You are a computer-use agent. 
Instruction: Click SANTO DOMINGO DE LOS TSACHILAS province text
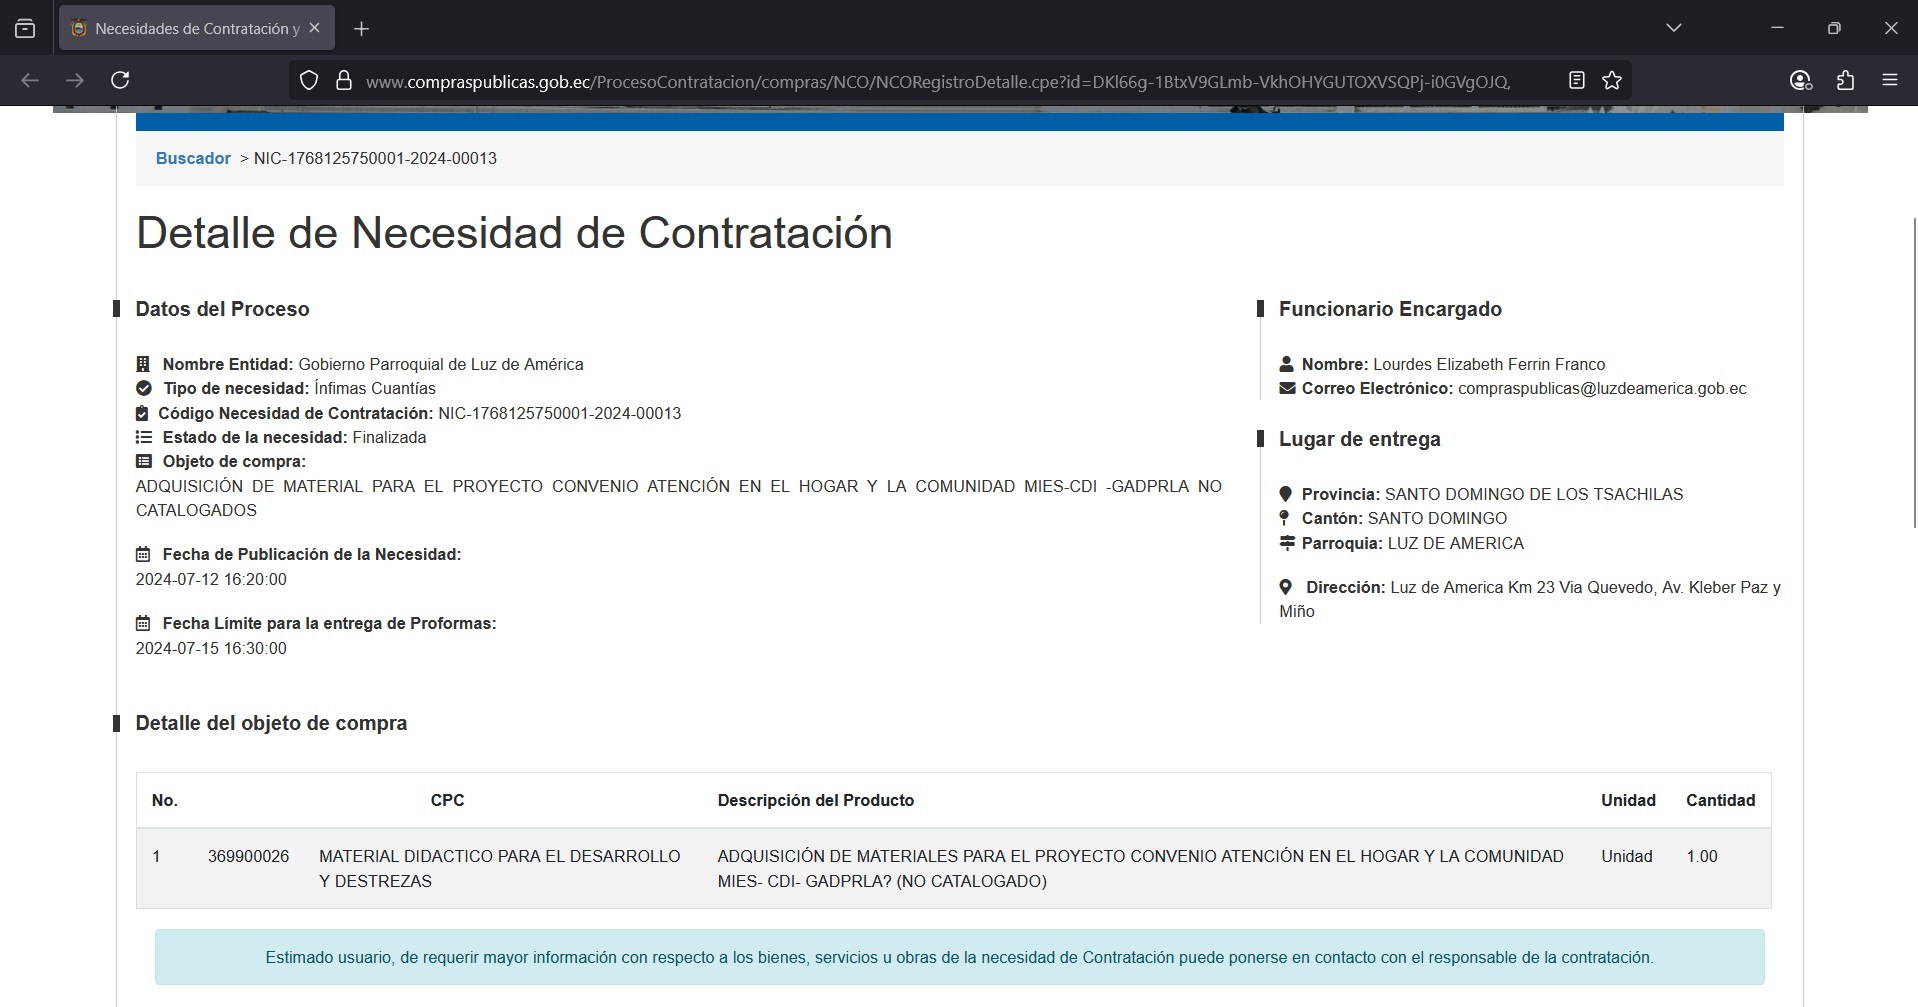[x=1534, y=494]
